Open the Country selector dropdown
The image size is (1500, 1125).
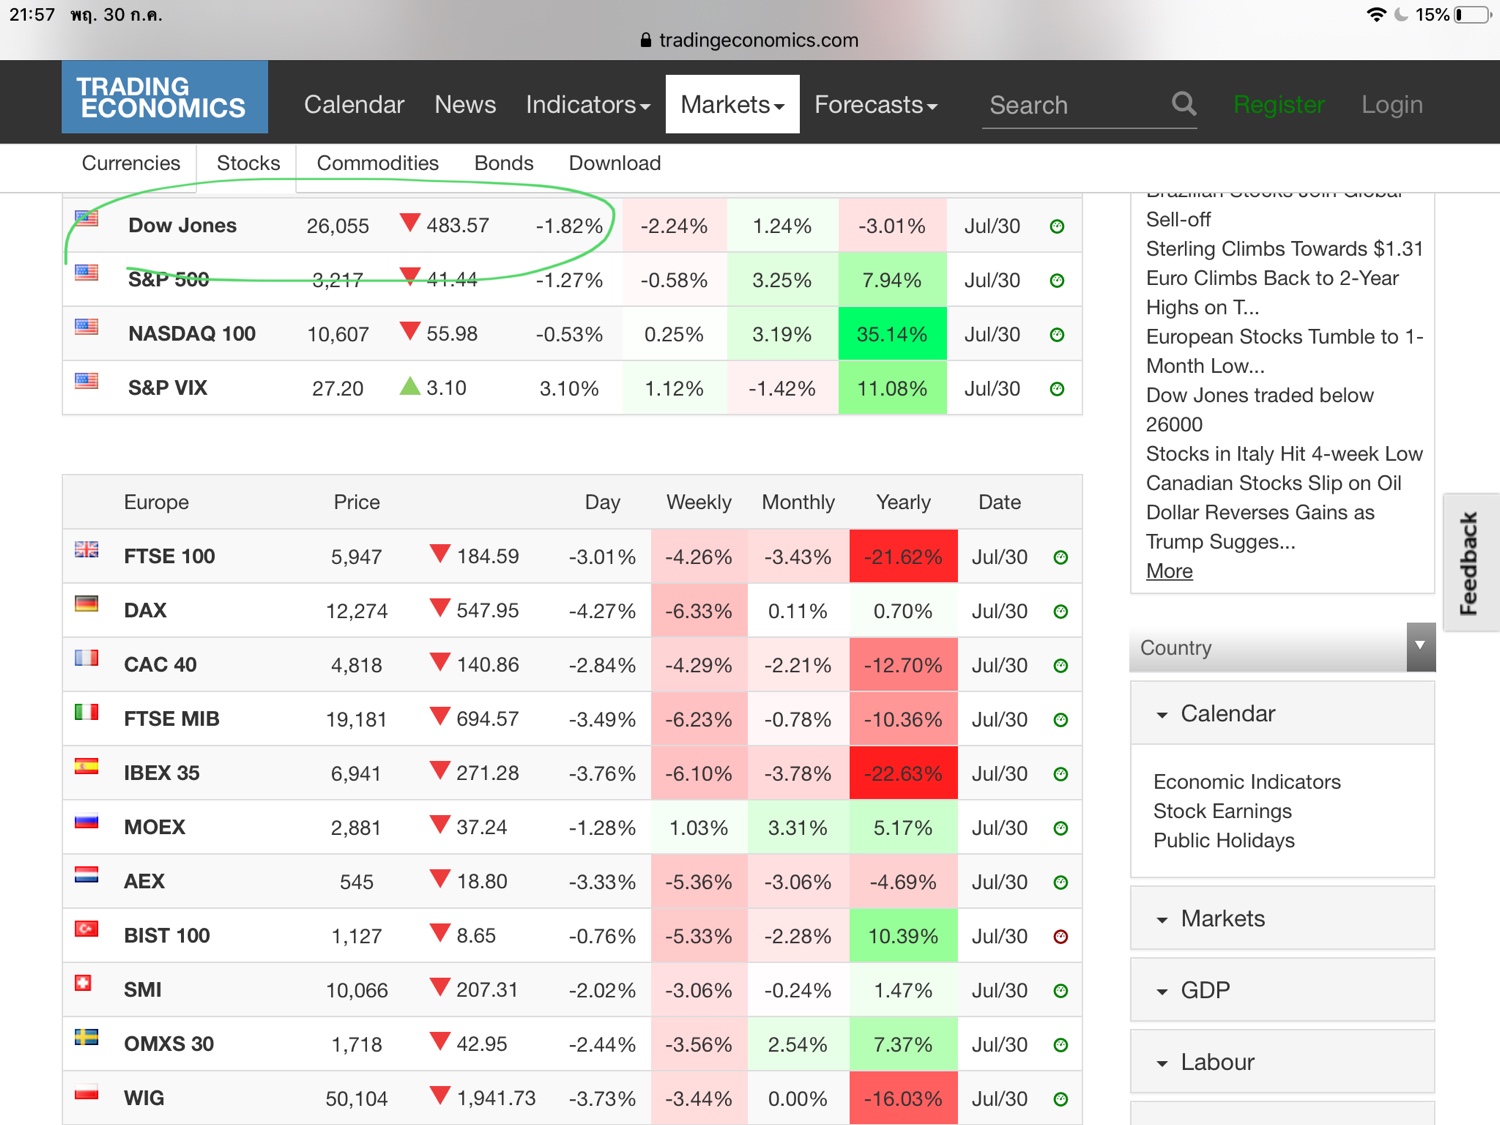click(1283, 647)
